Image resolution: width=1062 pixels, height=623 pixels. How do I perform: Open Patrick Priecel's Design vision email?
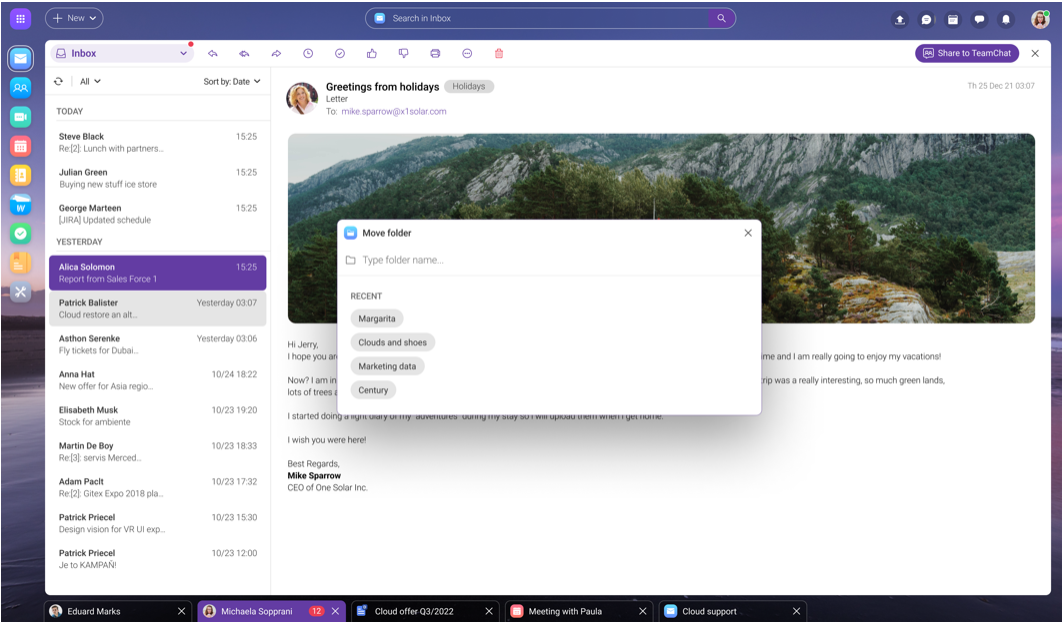[x=158, y=523]
